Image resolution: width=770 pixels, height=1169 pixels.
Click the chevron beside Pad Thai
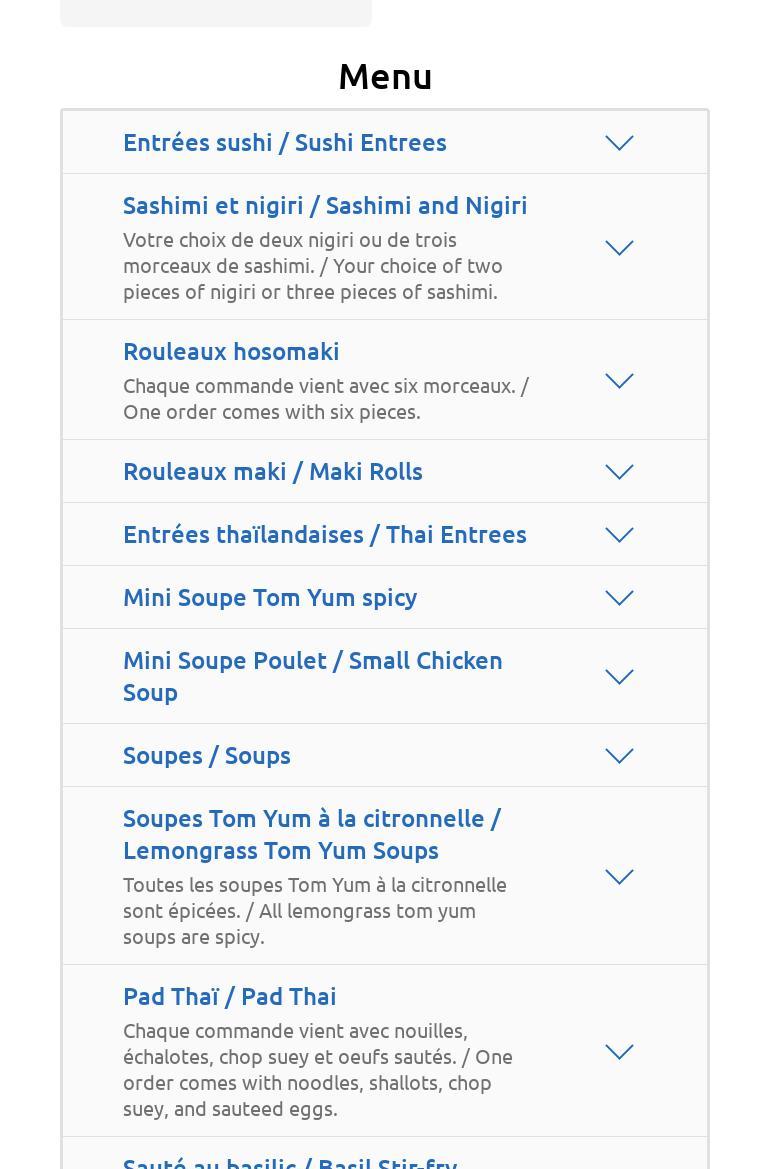pos(619,1052)
